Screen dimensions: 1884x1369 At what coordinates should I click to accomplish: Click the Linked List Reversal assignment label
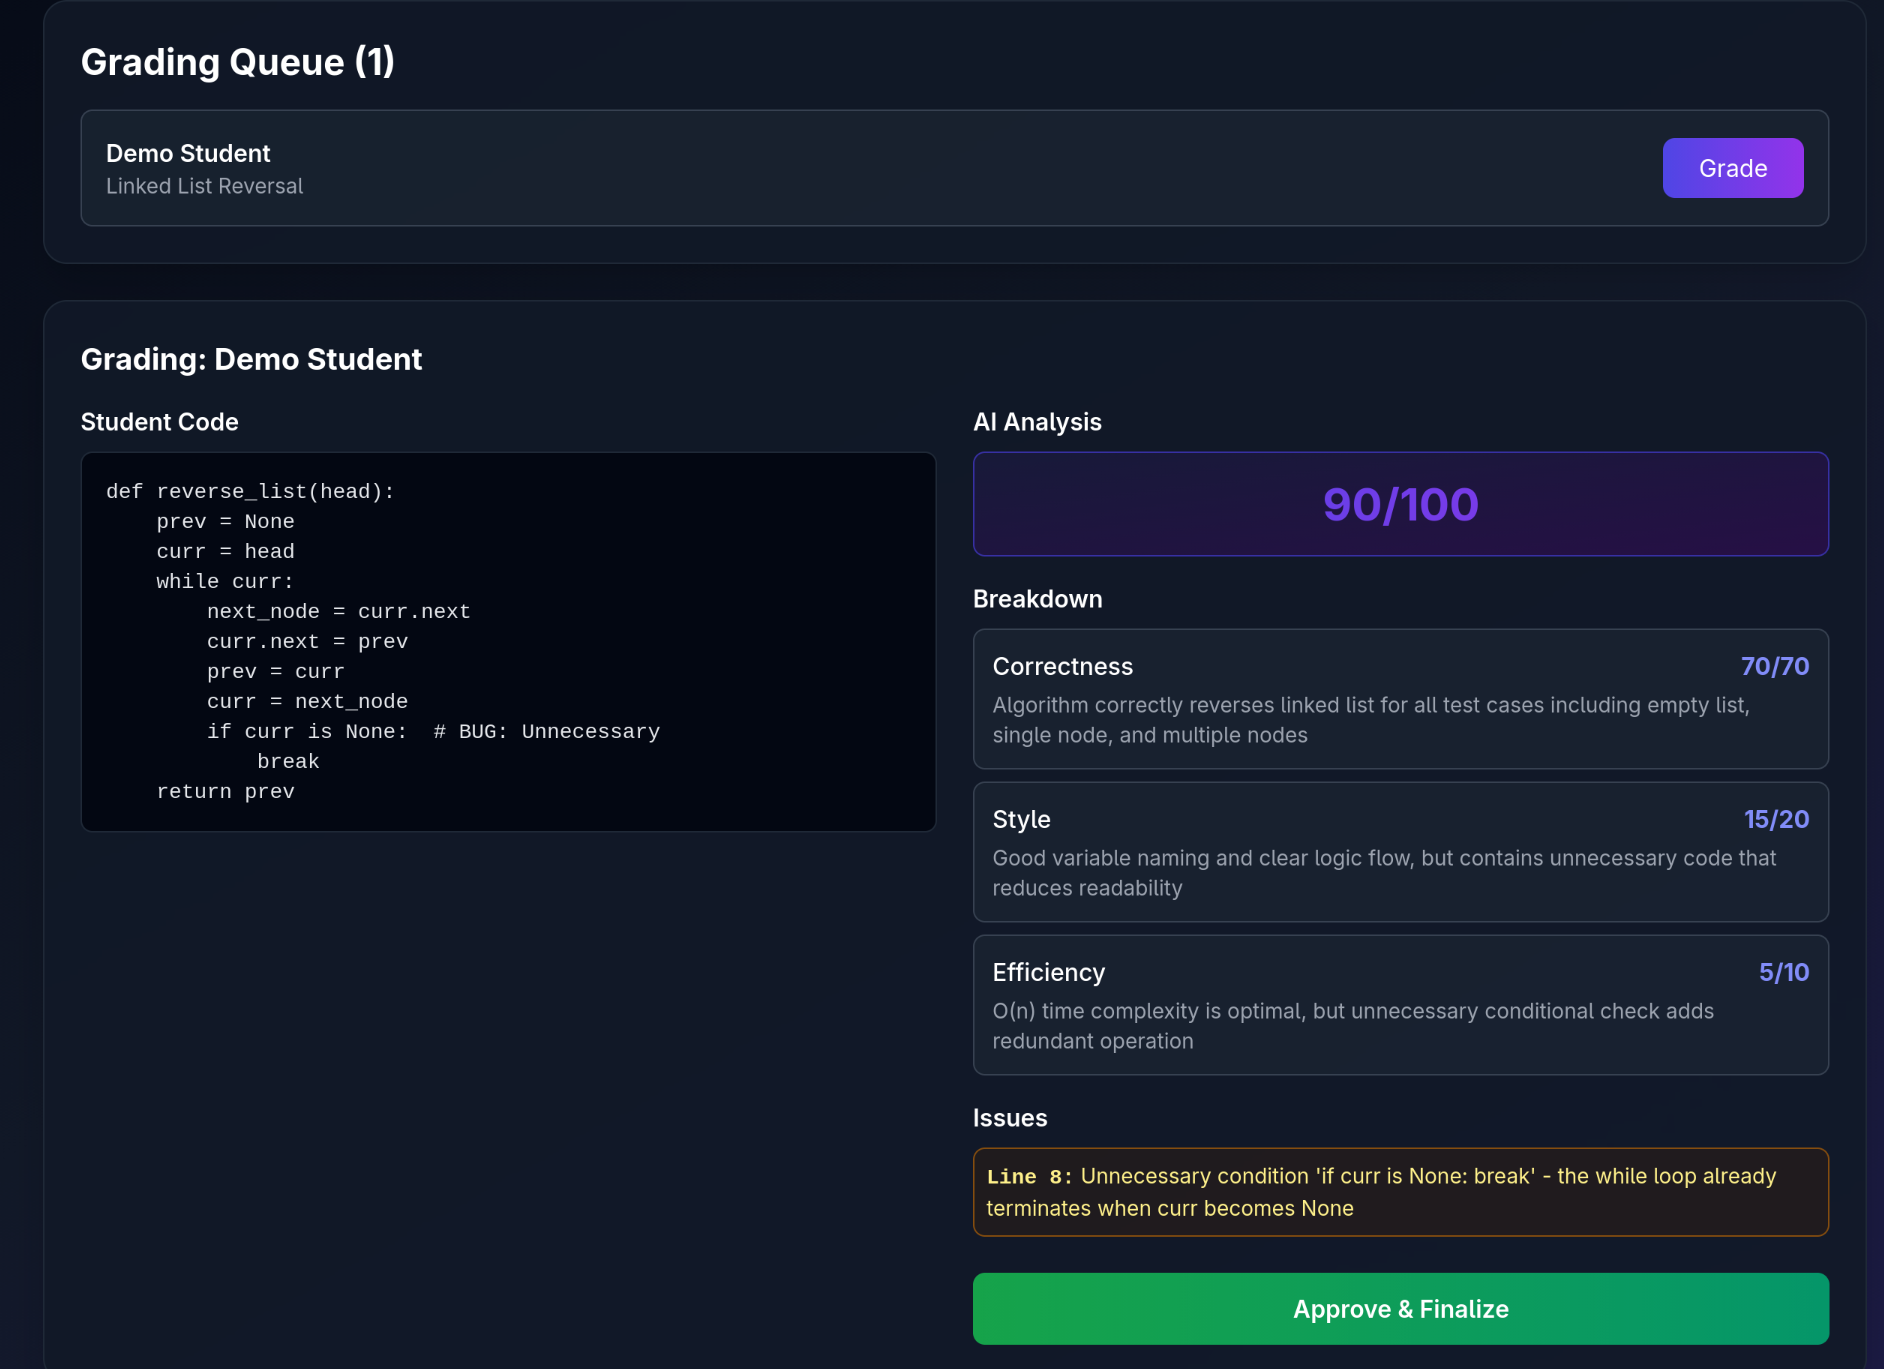(x=204, y=186)
